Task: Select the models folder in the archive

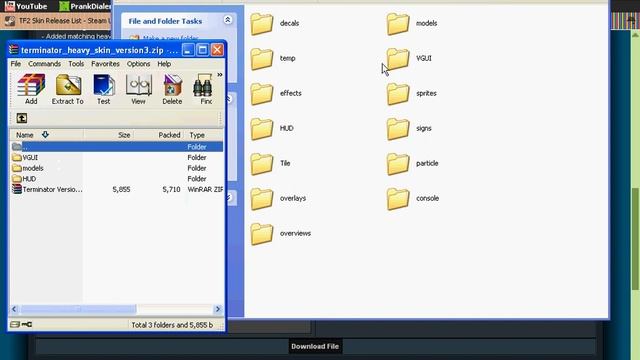Action: click(28, 168)
